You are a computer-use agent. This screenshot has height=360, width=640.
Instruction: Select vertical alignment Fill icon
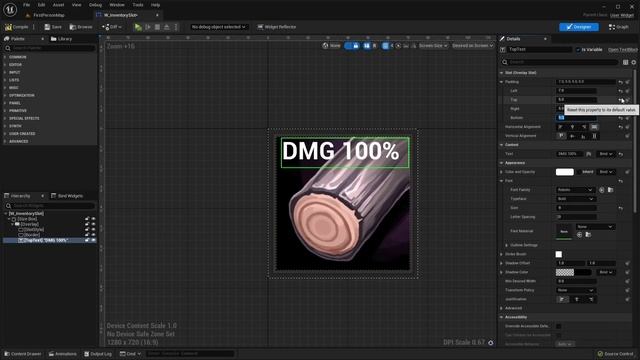[594, 136]
